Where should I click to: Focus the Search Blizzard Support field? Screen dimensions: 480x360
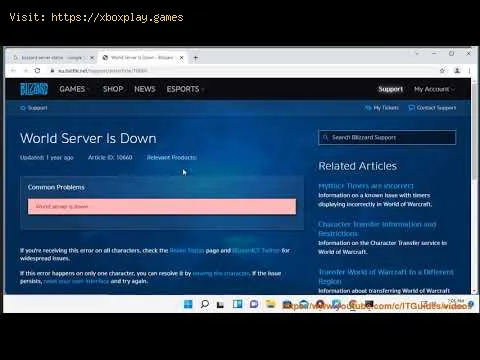coord(387,137)
